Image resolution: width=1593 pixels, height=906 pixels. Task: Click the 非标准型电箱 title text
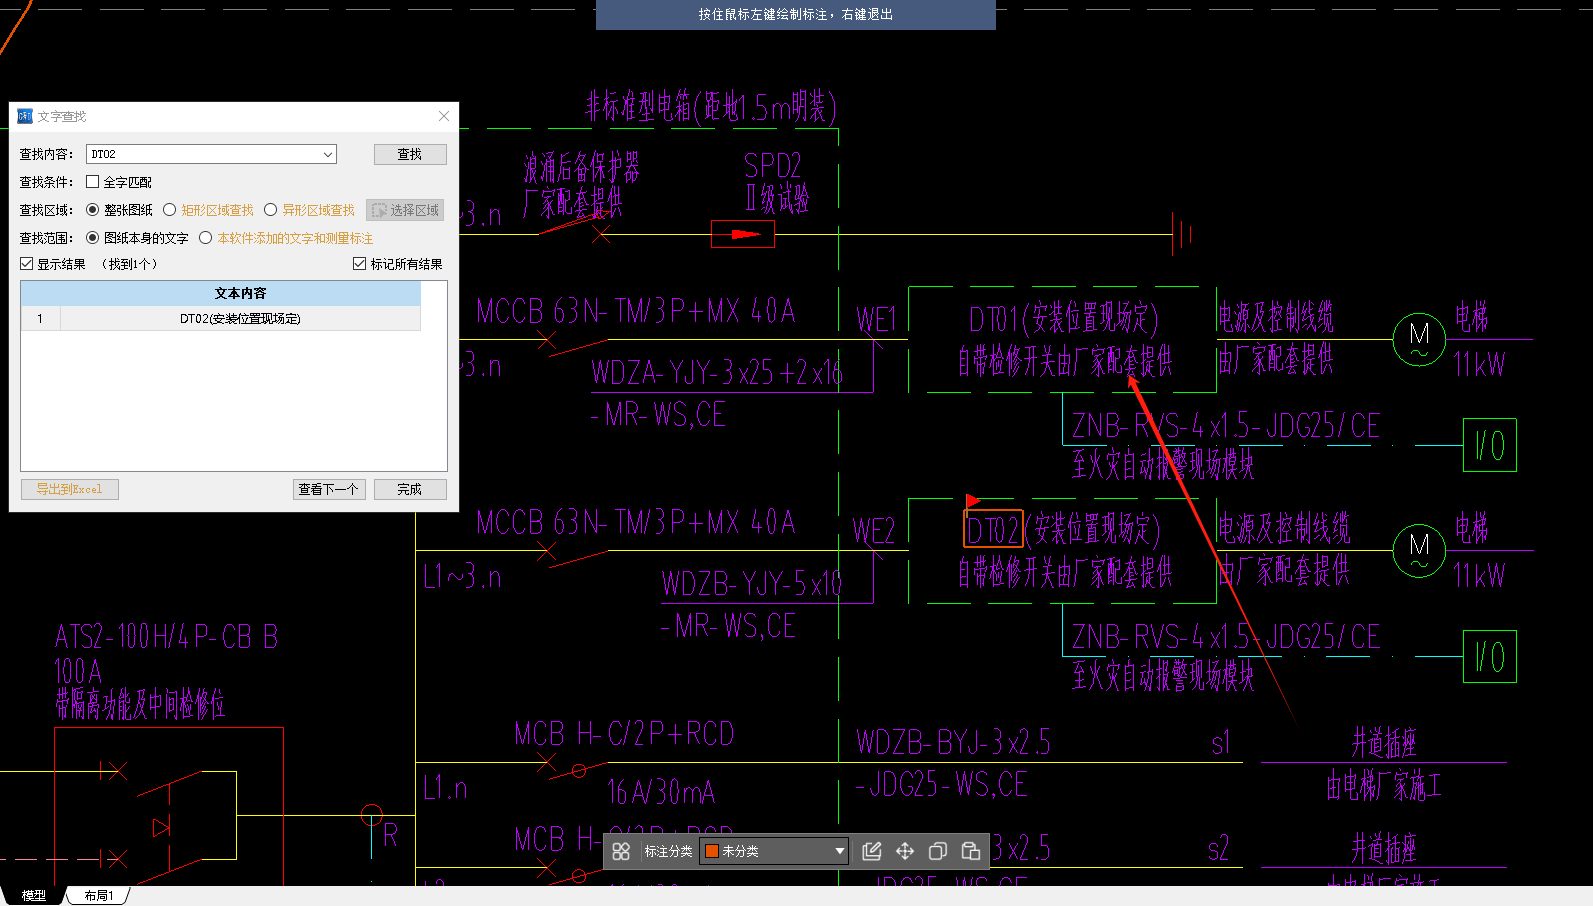point(711,106)
